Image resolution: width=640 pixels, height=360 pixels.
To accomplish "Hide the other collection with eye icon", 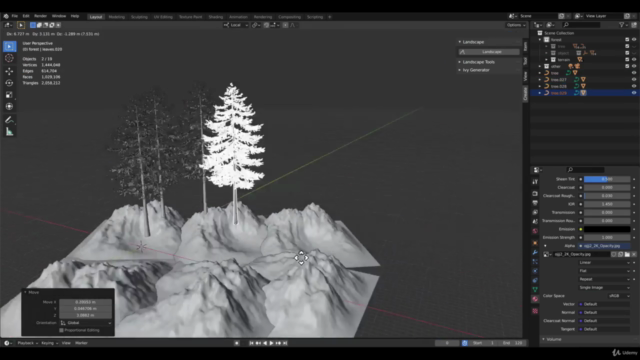I will tap(634, 66).
